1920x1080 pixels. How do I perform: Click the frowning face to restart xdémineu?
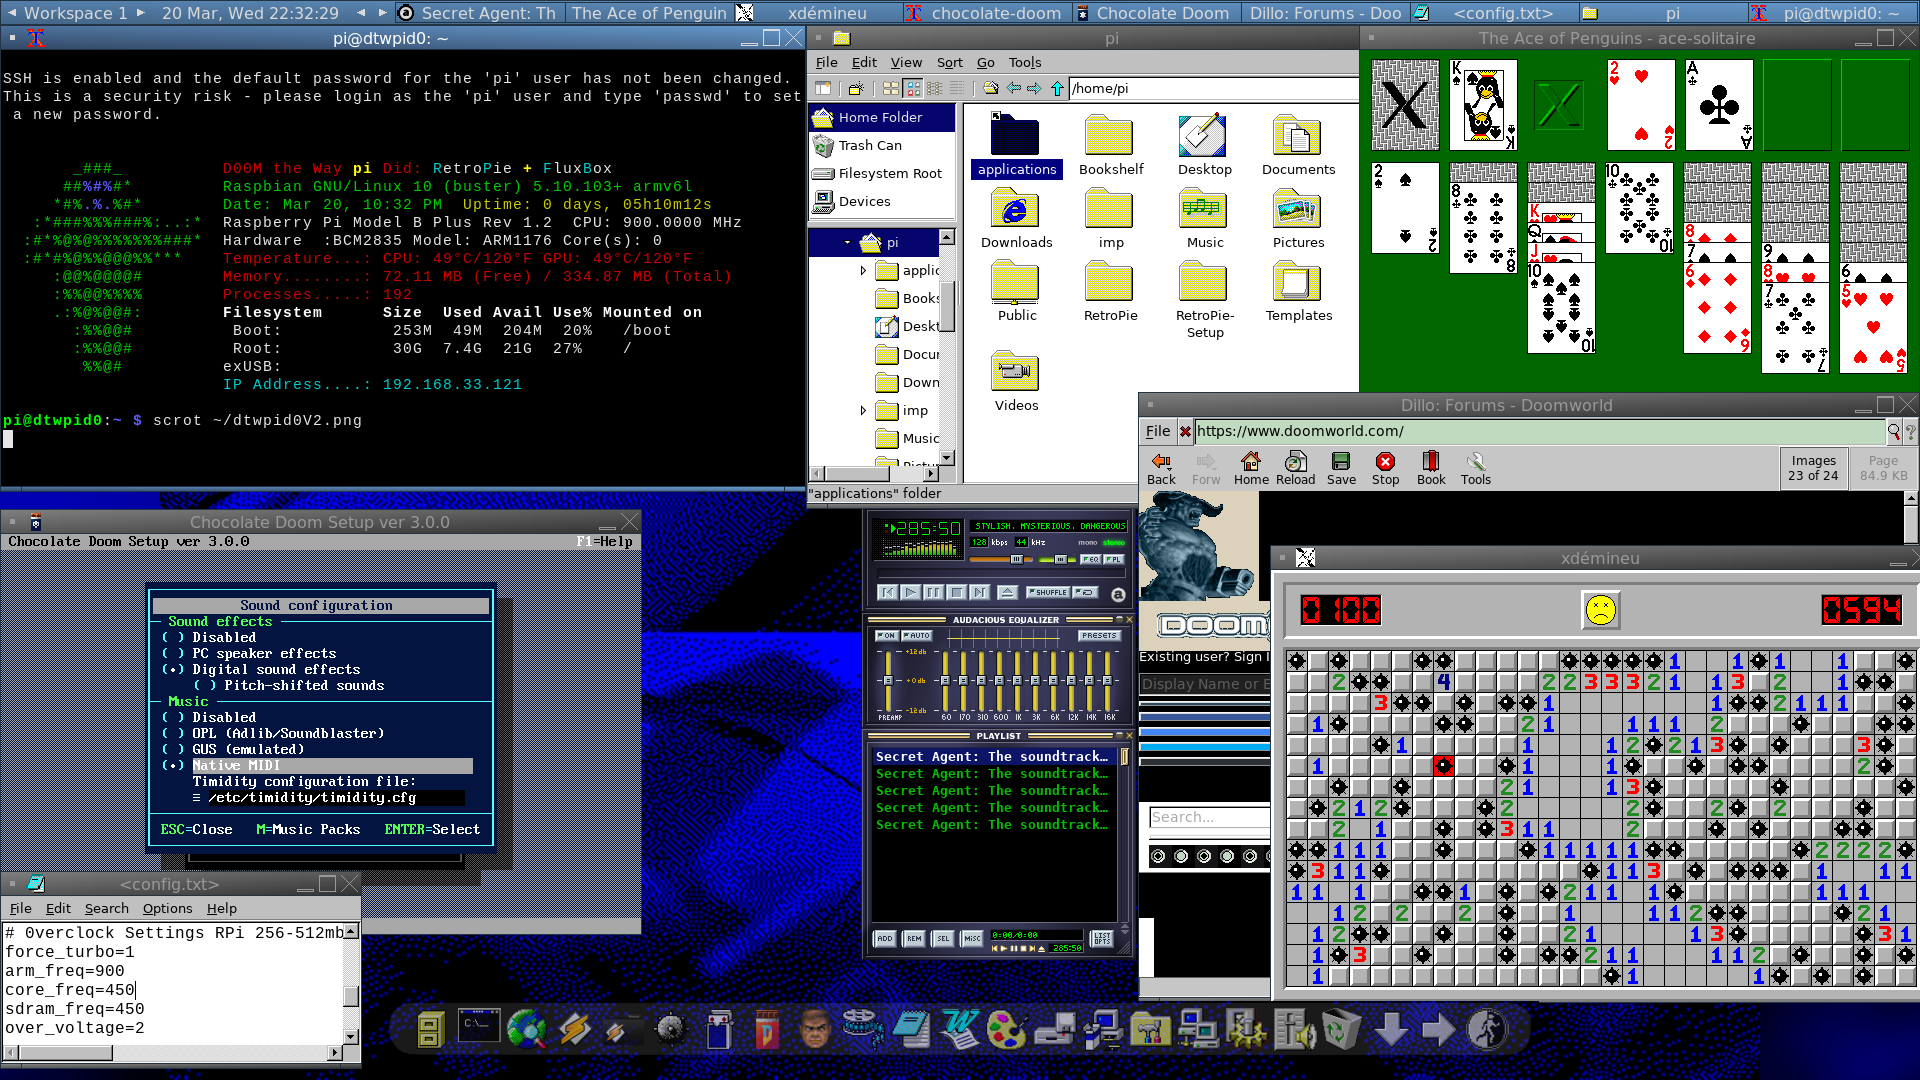pyautogui.click(x=1600, y=610)
